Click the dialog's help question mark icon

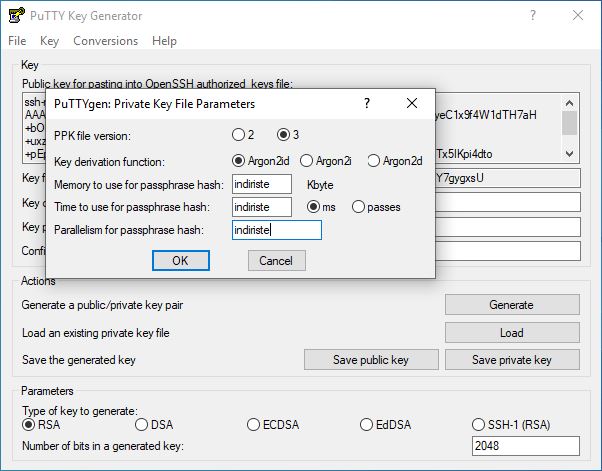pos(367,103)
